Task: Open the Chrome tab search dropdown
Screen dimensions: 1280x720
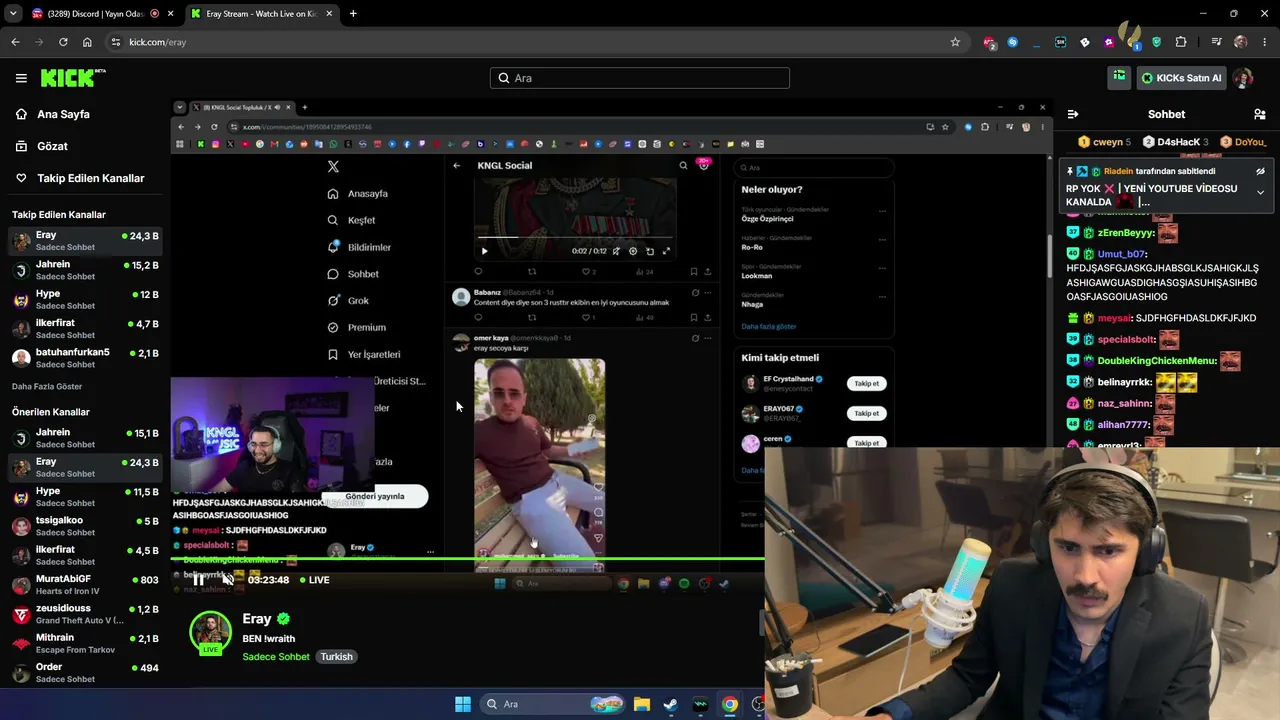Action: coord(13,14)
